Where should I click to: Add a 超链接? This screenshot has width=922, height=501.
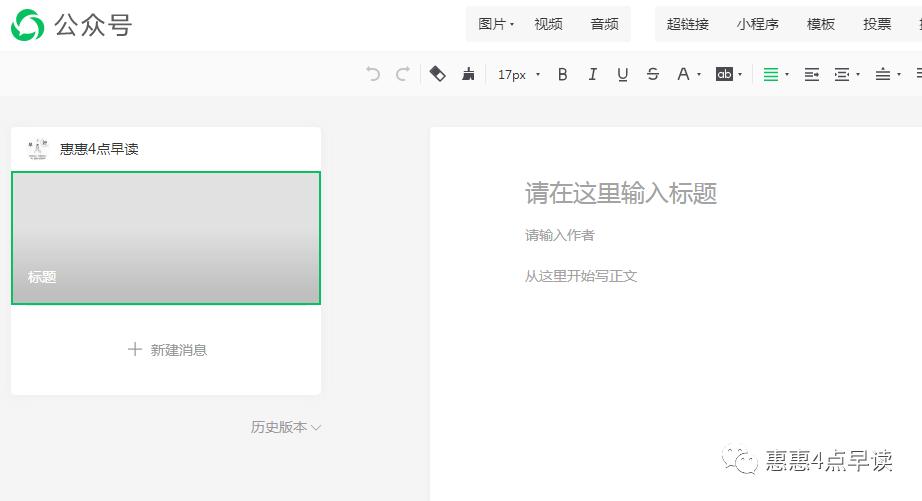687,24
